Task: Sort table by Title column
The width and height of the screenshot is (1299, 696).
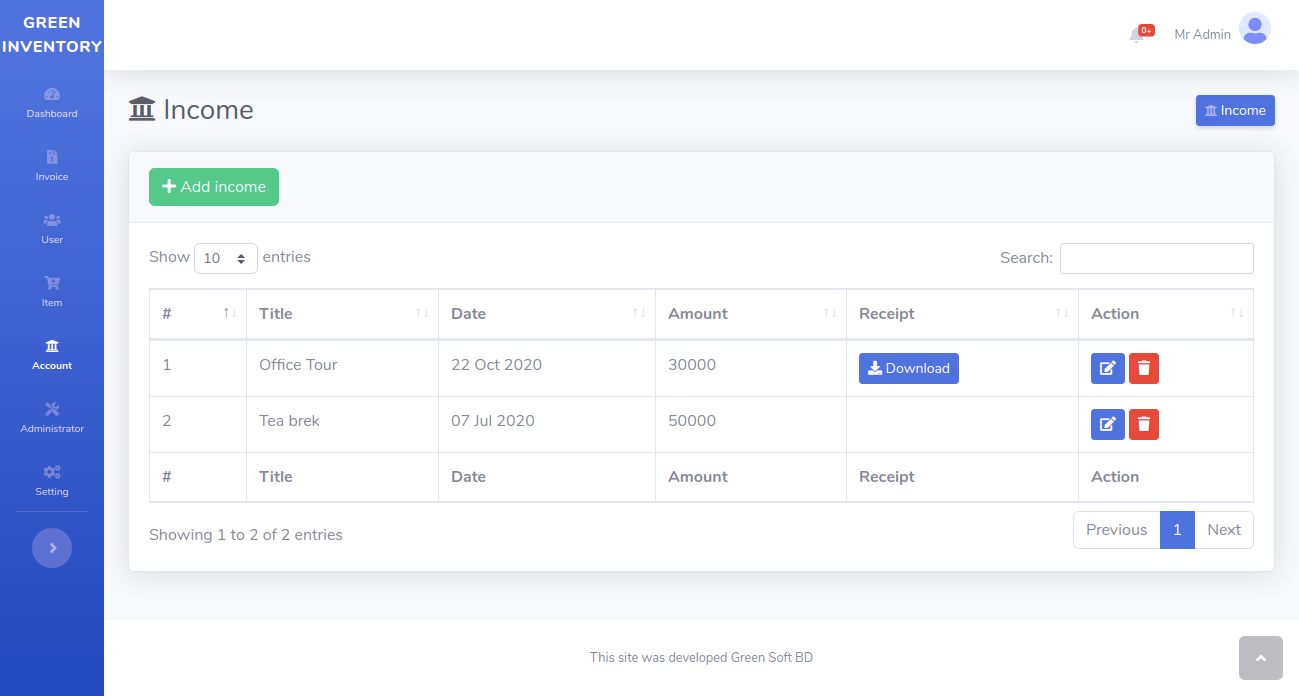Action: click(342, 314)
